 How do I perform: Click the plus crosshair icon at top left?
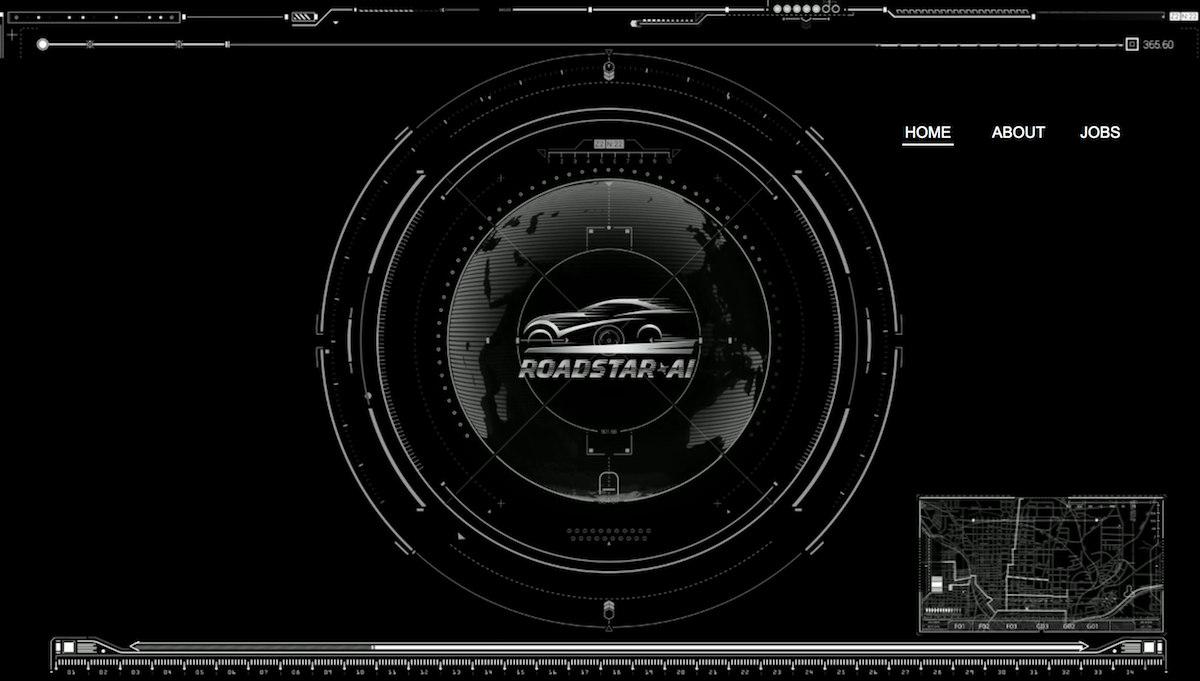click(12, 34)
